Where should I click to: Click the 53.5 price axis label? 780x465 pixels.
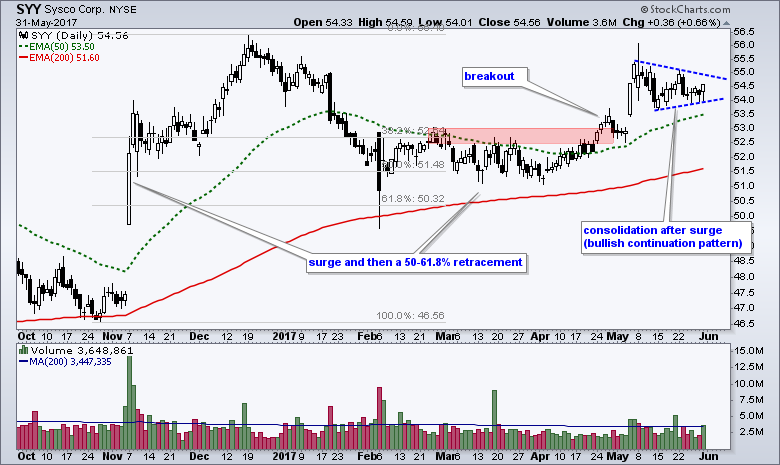[x=744, y=114]
